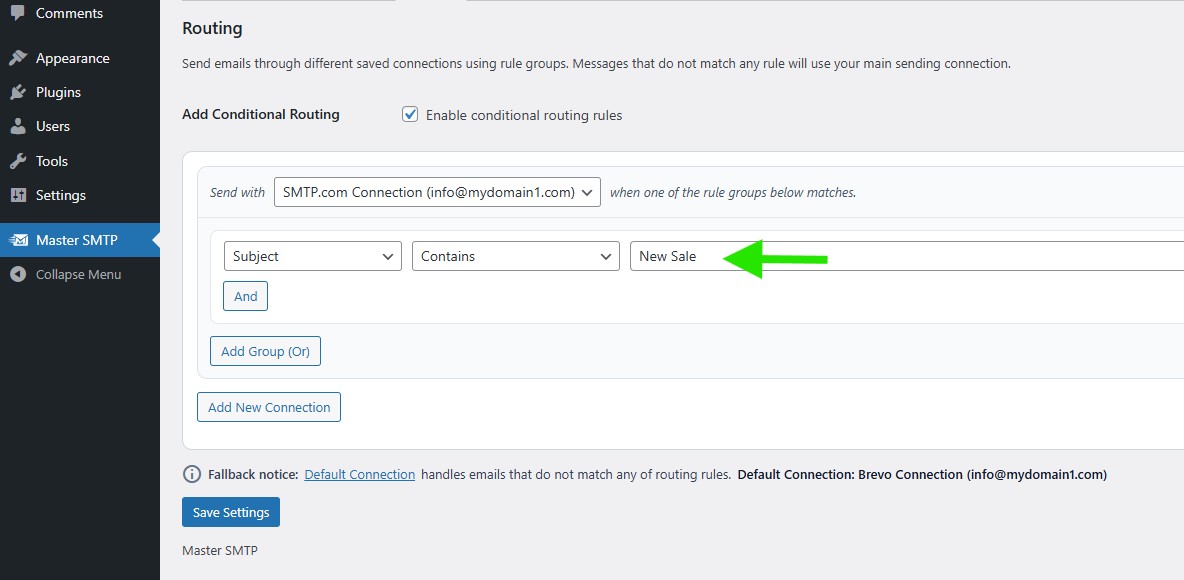
Task: Click the Add Group (Or) button
Action: (265, 351)
